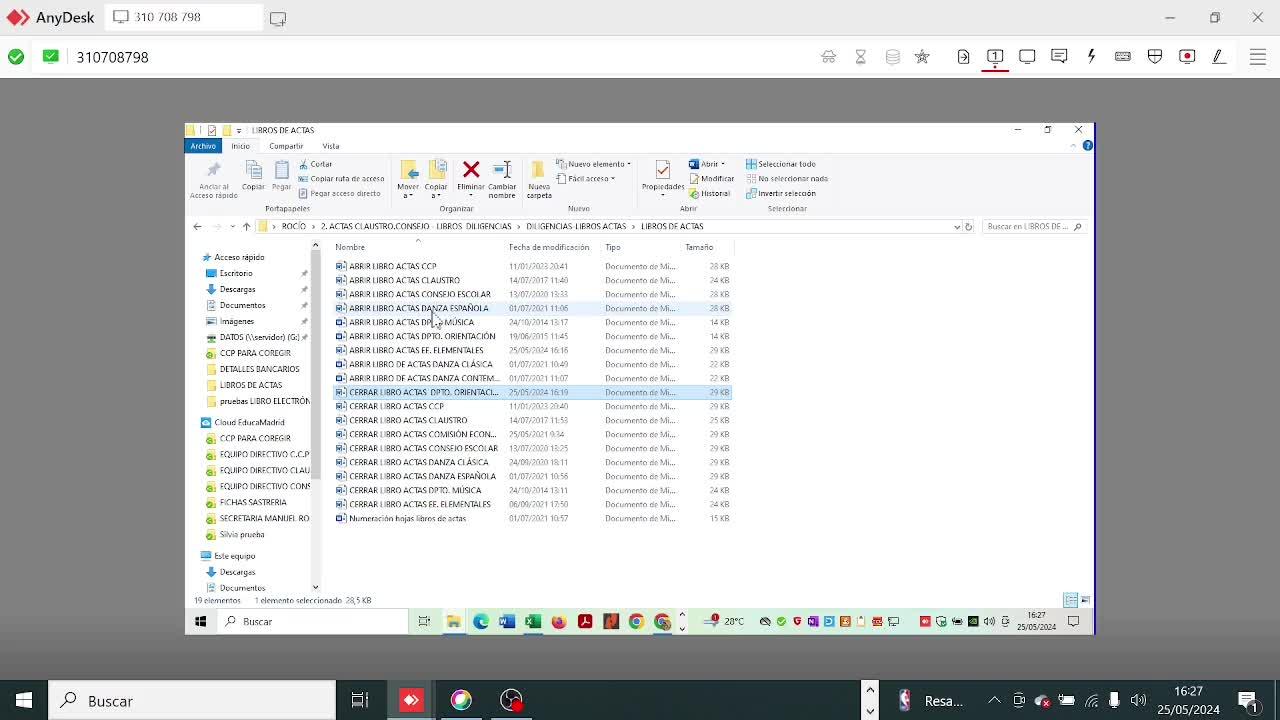Image resolution: width=1280 pixels, height=720 pixels.
Task: Click the AnyDesk favorite star icon
Action: coord(922,57)
